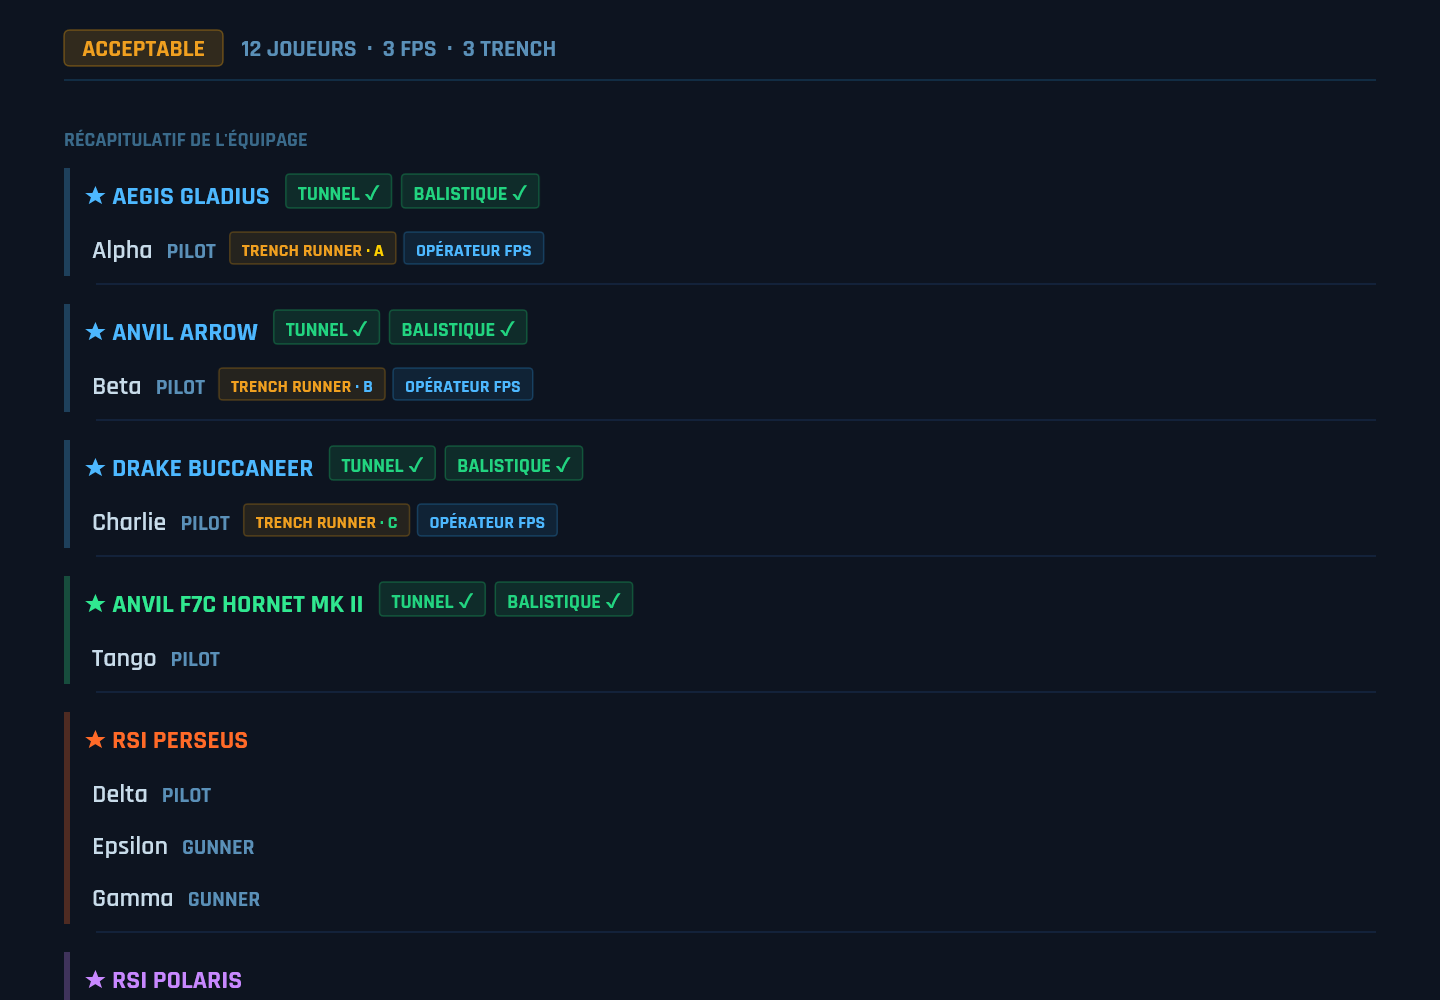1440x1000 pixels.
Task: Click Beta's OPÉRATEUR FPS tag
Action: [x=463, y=385]
